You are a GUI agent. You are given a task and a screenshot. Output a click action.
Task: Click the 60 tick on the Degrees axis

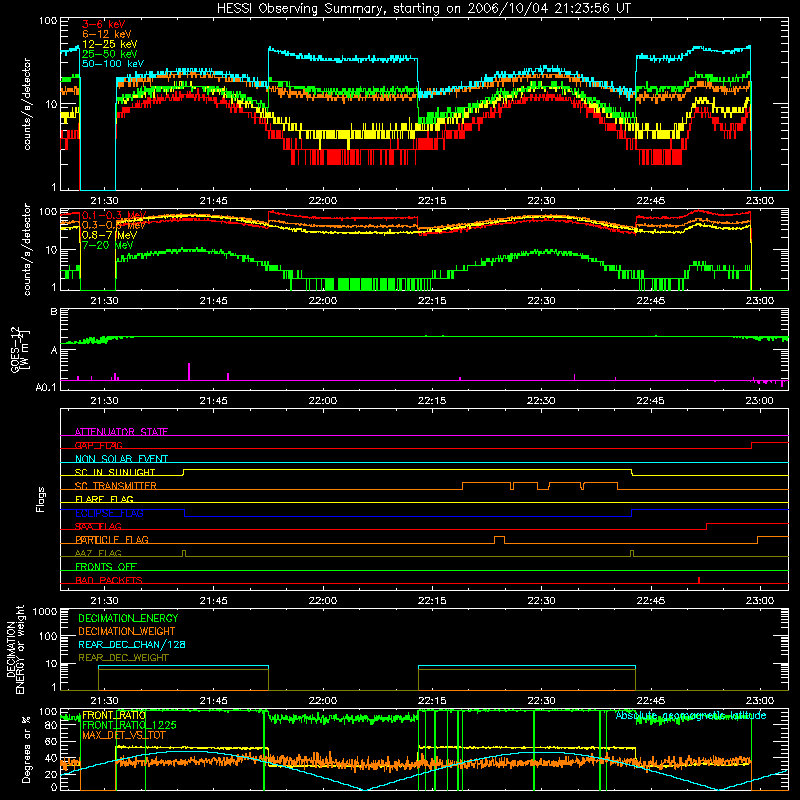(51, 741)
